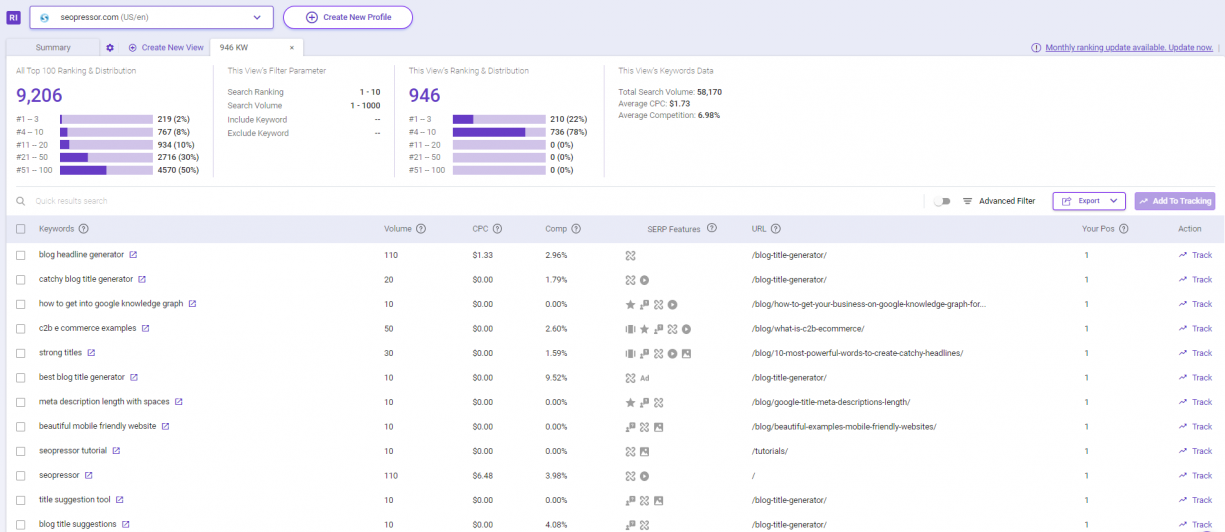Click Create New Profile button
This screenshot has width=1225, height=532.
pos(348,17)
